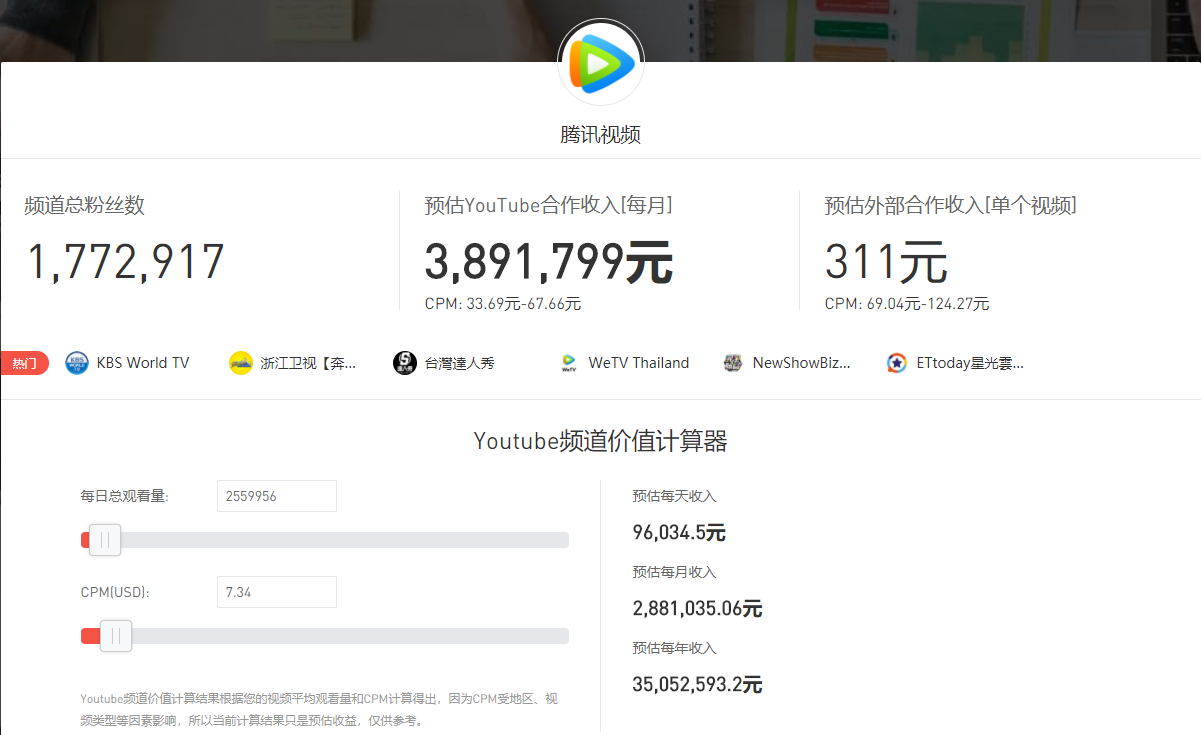Click the 腾讯视频 channel avatar icon
Screen dimensions: 1201x735
pyautogui.click(x=600, y=61)
